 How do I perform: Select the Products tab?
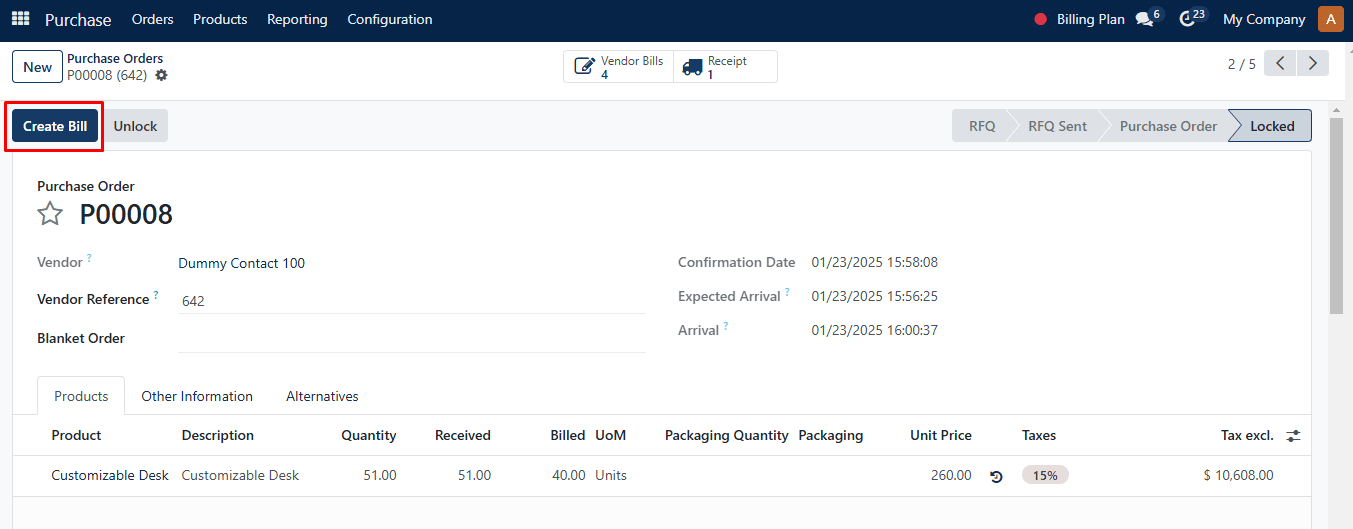pos(81,396)
